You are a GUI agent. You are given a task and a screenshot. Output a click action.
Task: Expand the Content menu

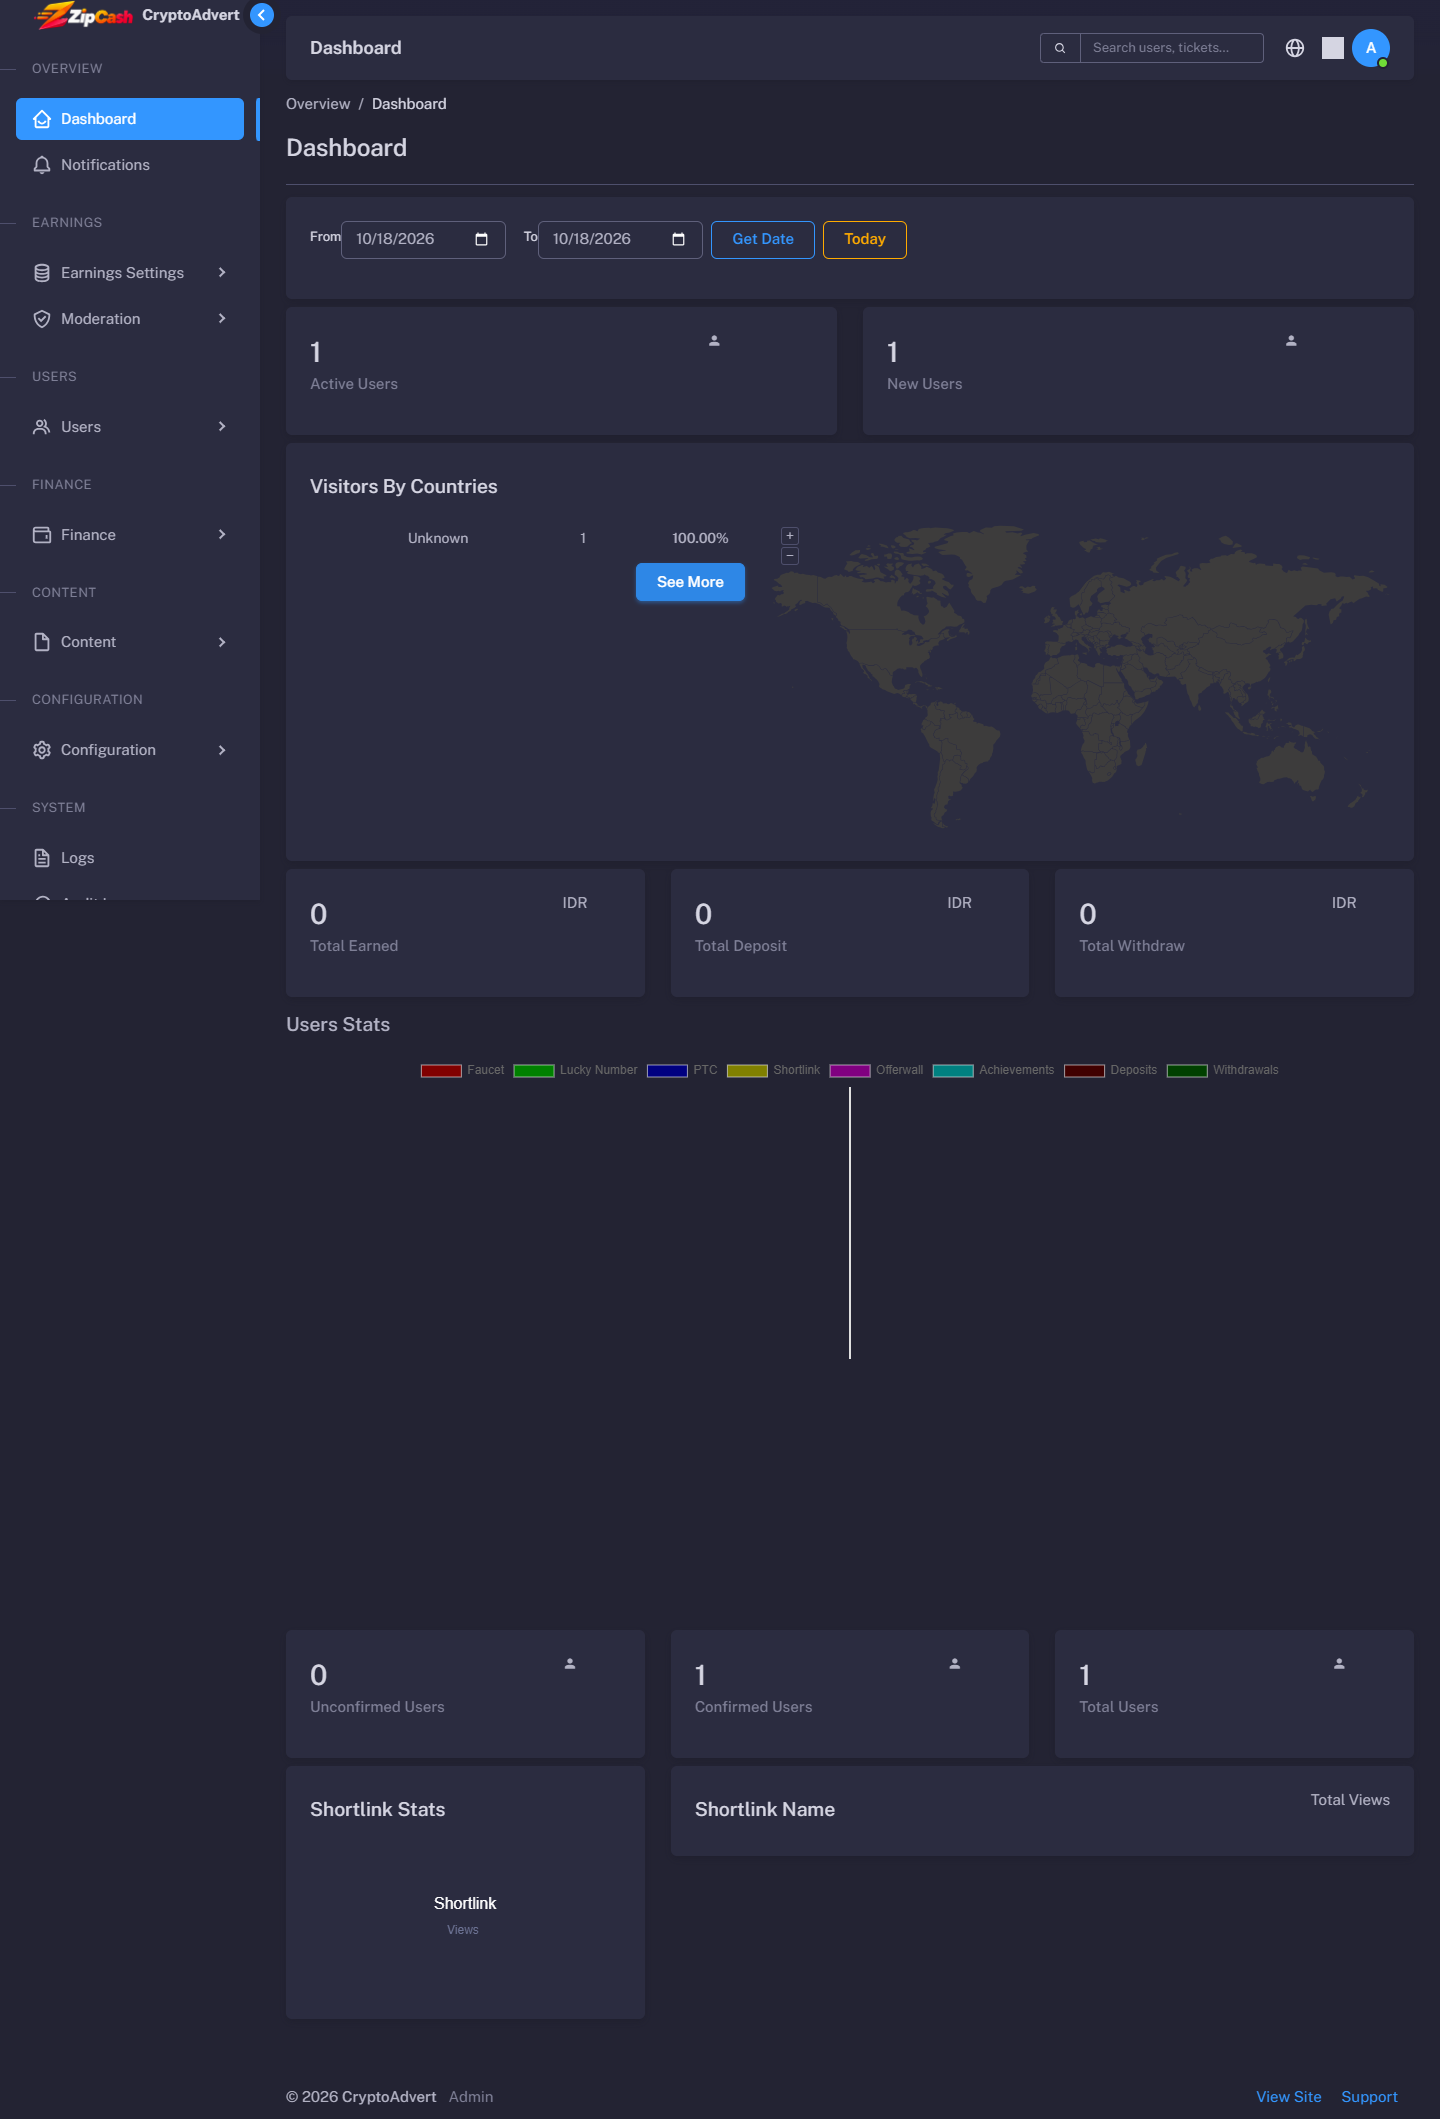click(x=130, y=642)
